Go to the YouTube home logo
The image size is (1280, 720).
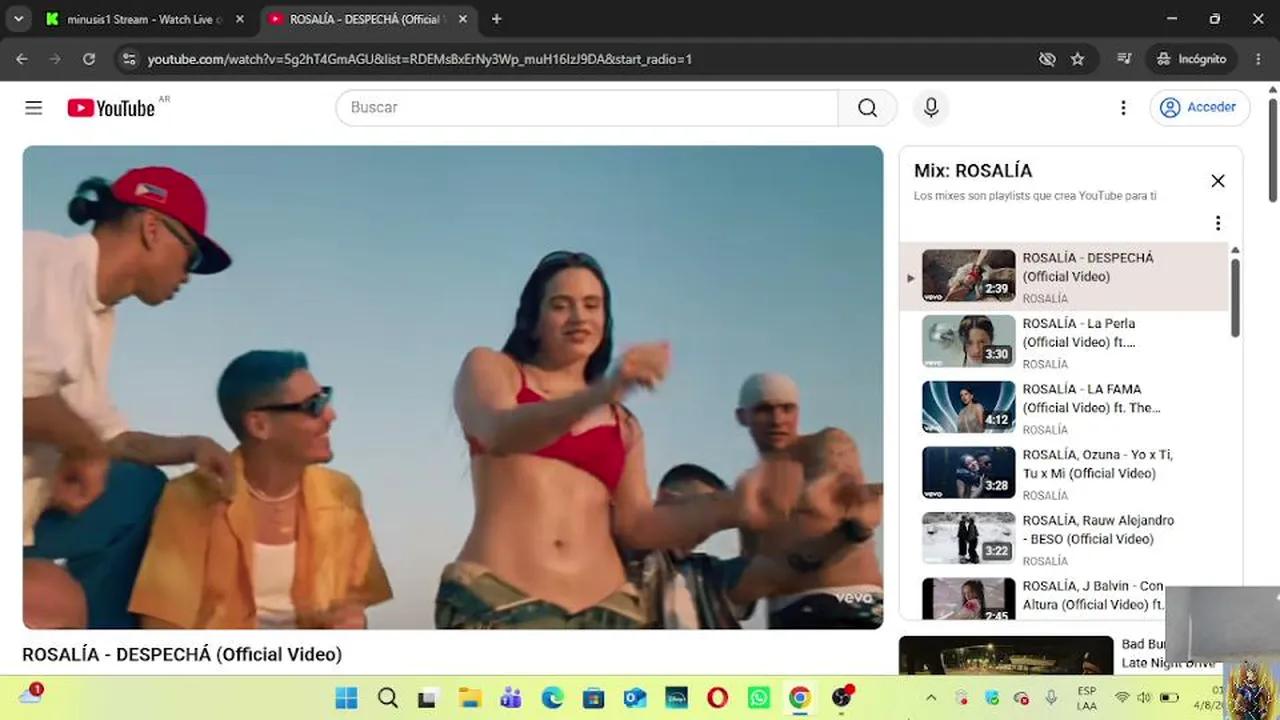(111, 108)
